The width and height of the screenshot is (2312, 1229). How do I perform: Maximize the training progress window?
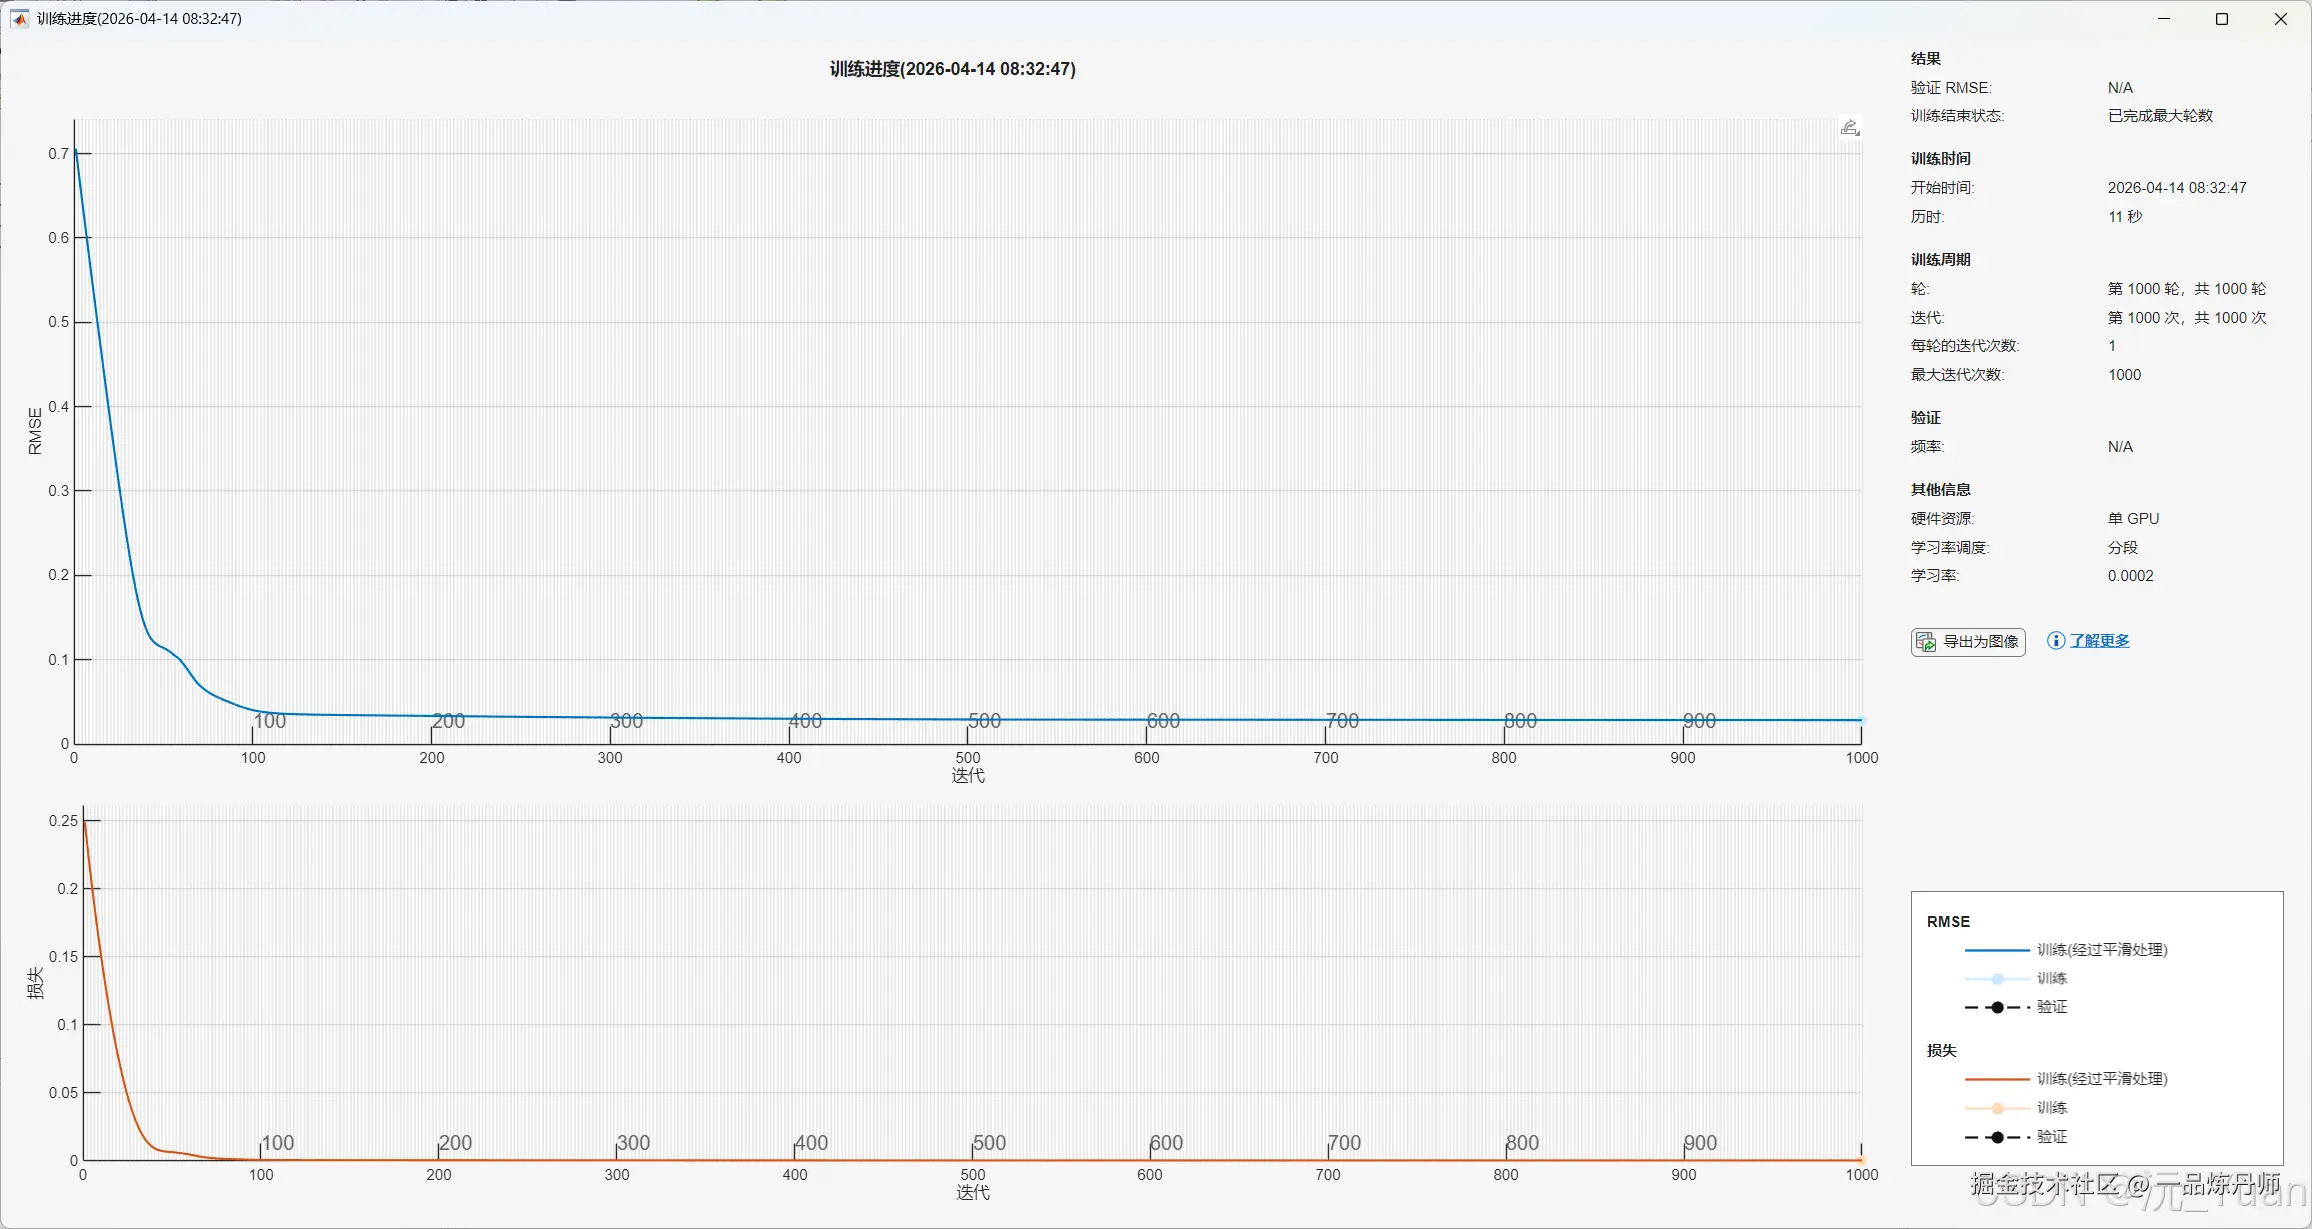pos(2222,19)
